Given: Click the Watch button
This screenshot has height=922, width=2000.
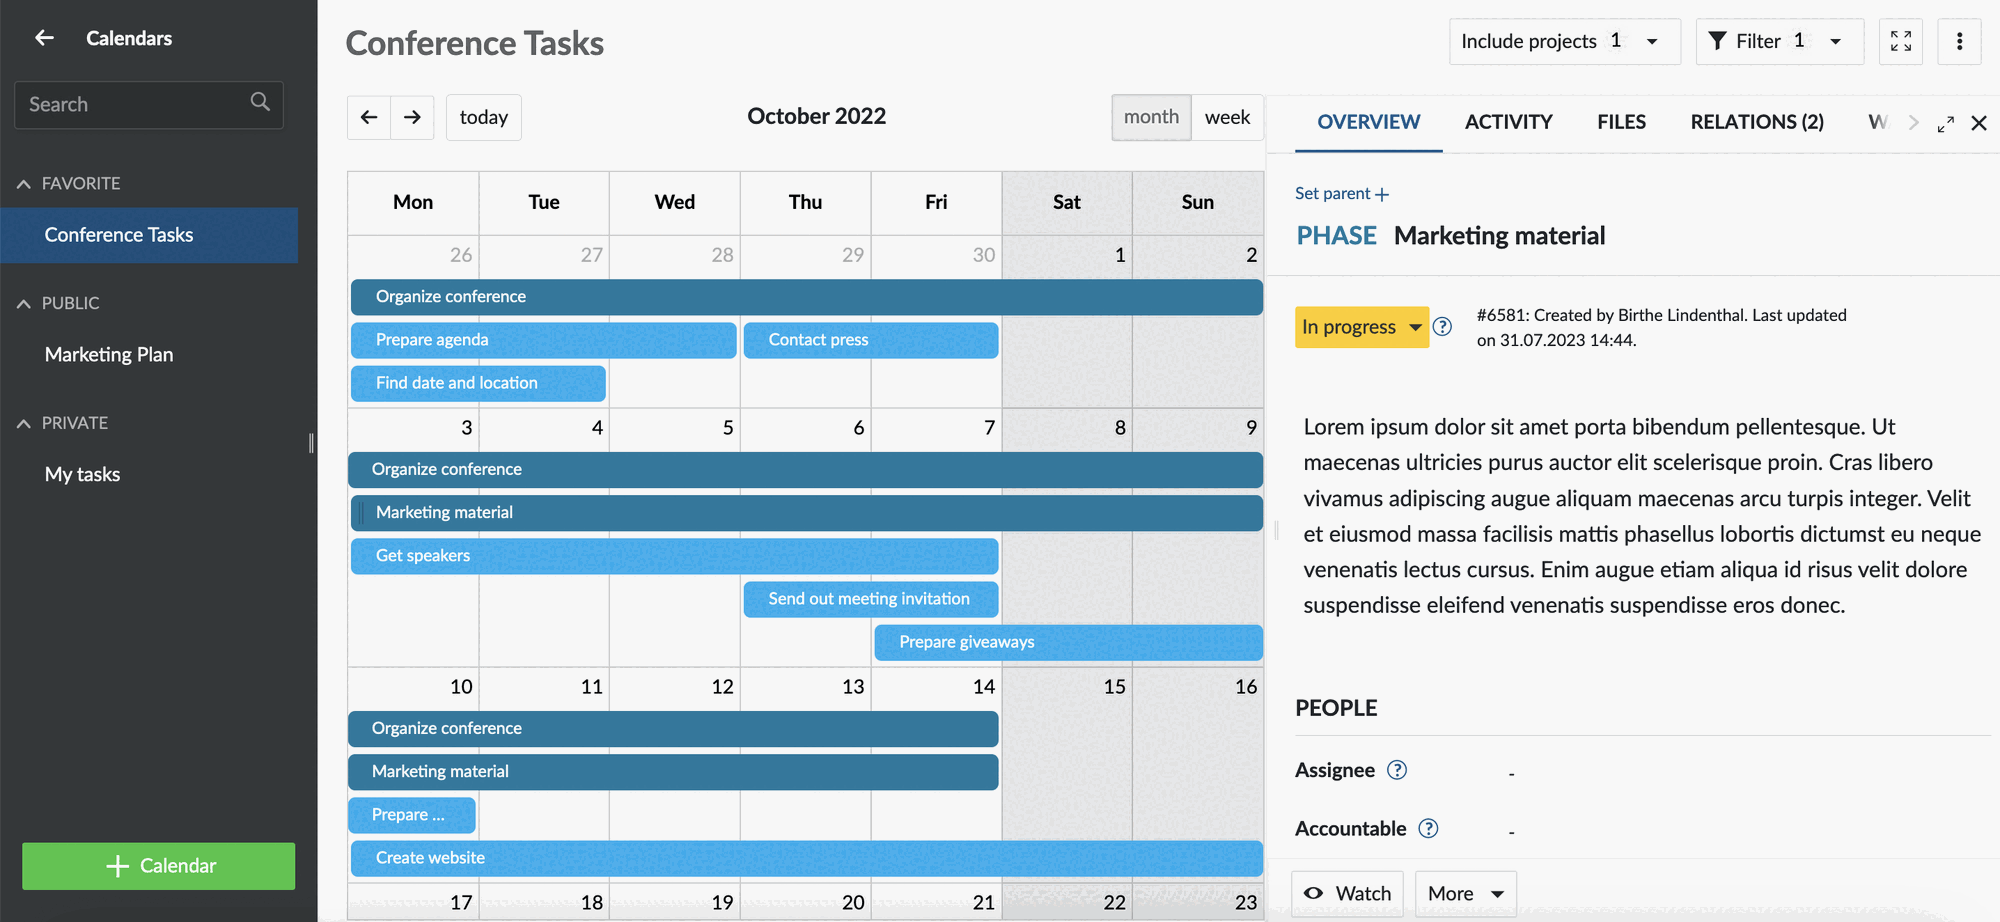Looking at the screenshot, I should [1348, 893].
